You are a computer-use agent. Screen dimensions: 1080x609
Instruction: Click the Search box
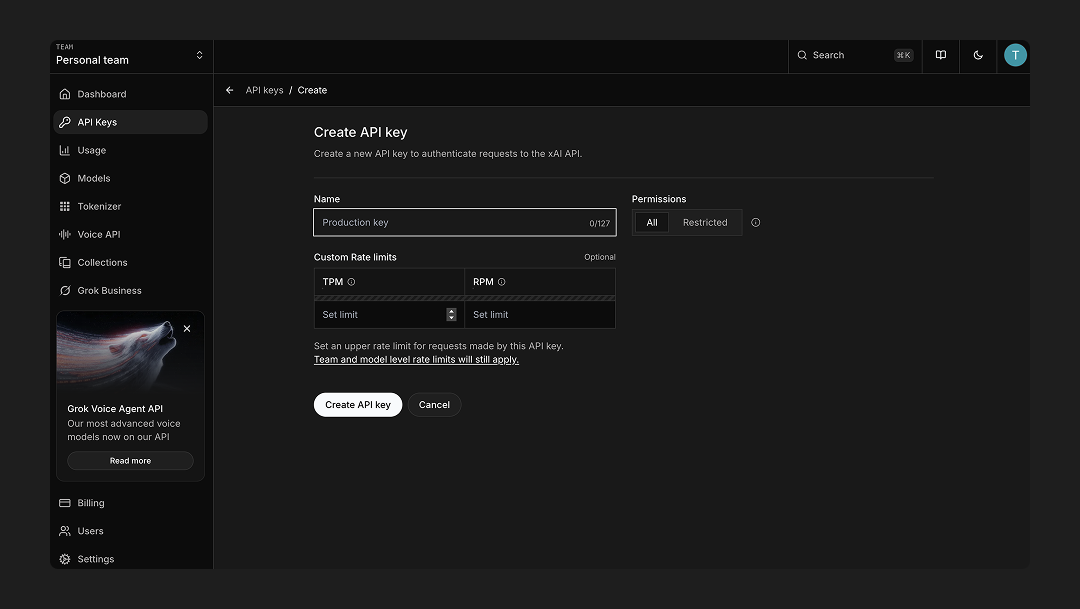855,55
